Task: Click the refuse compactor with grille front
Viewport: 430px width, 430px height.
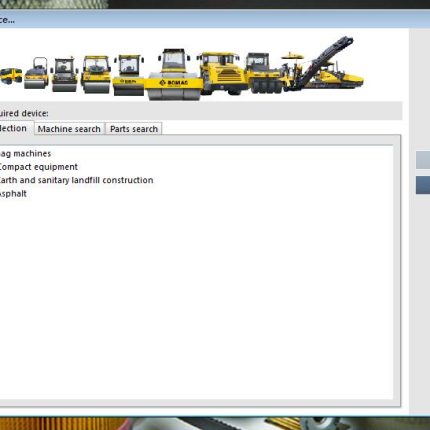Action: (223, 73)
